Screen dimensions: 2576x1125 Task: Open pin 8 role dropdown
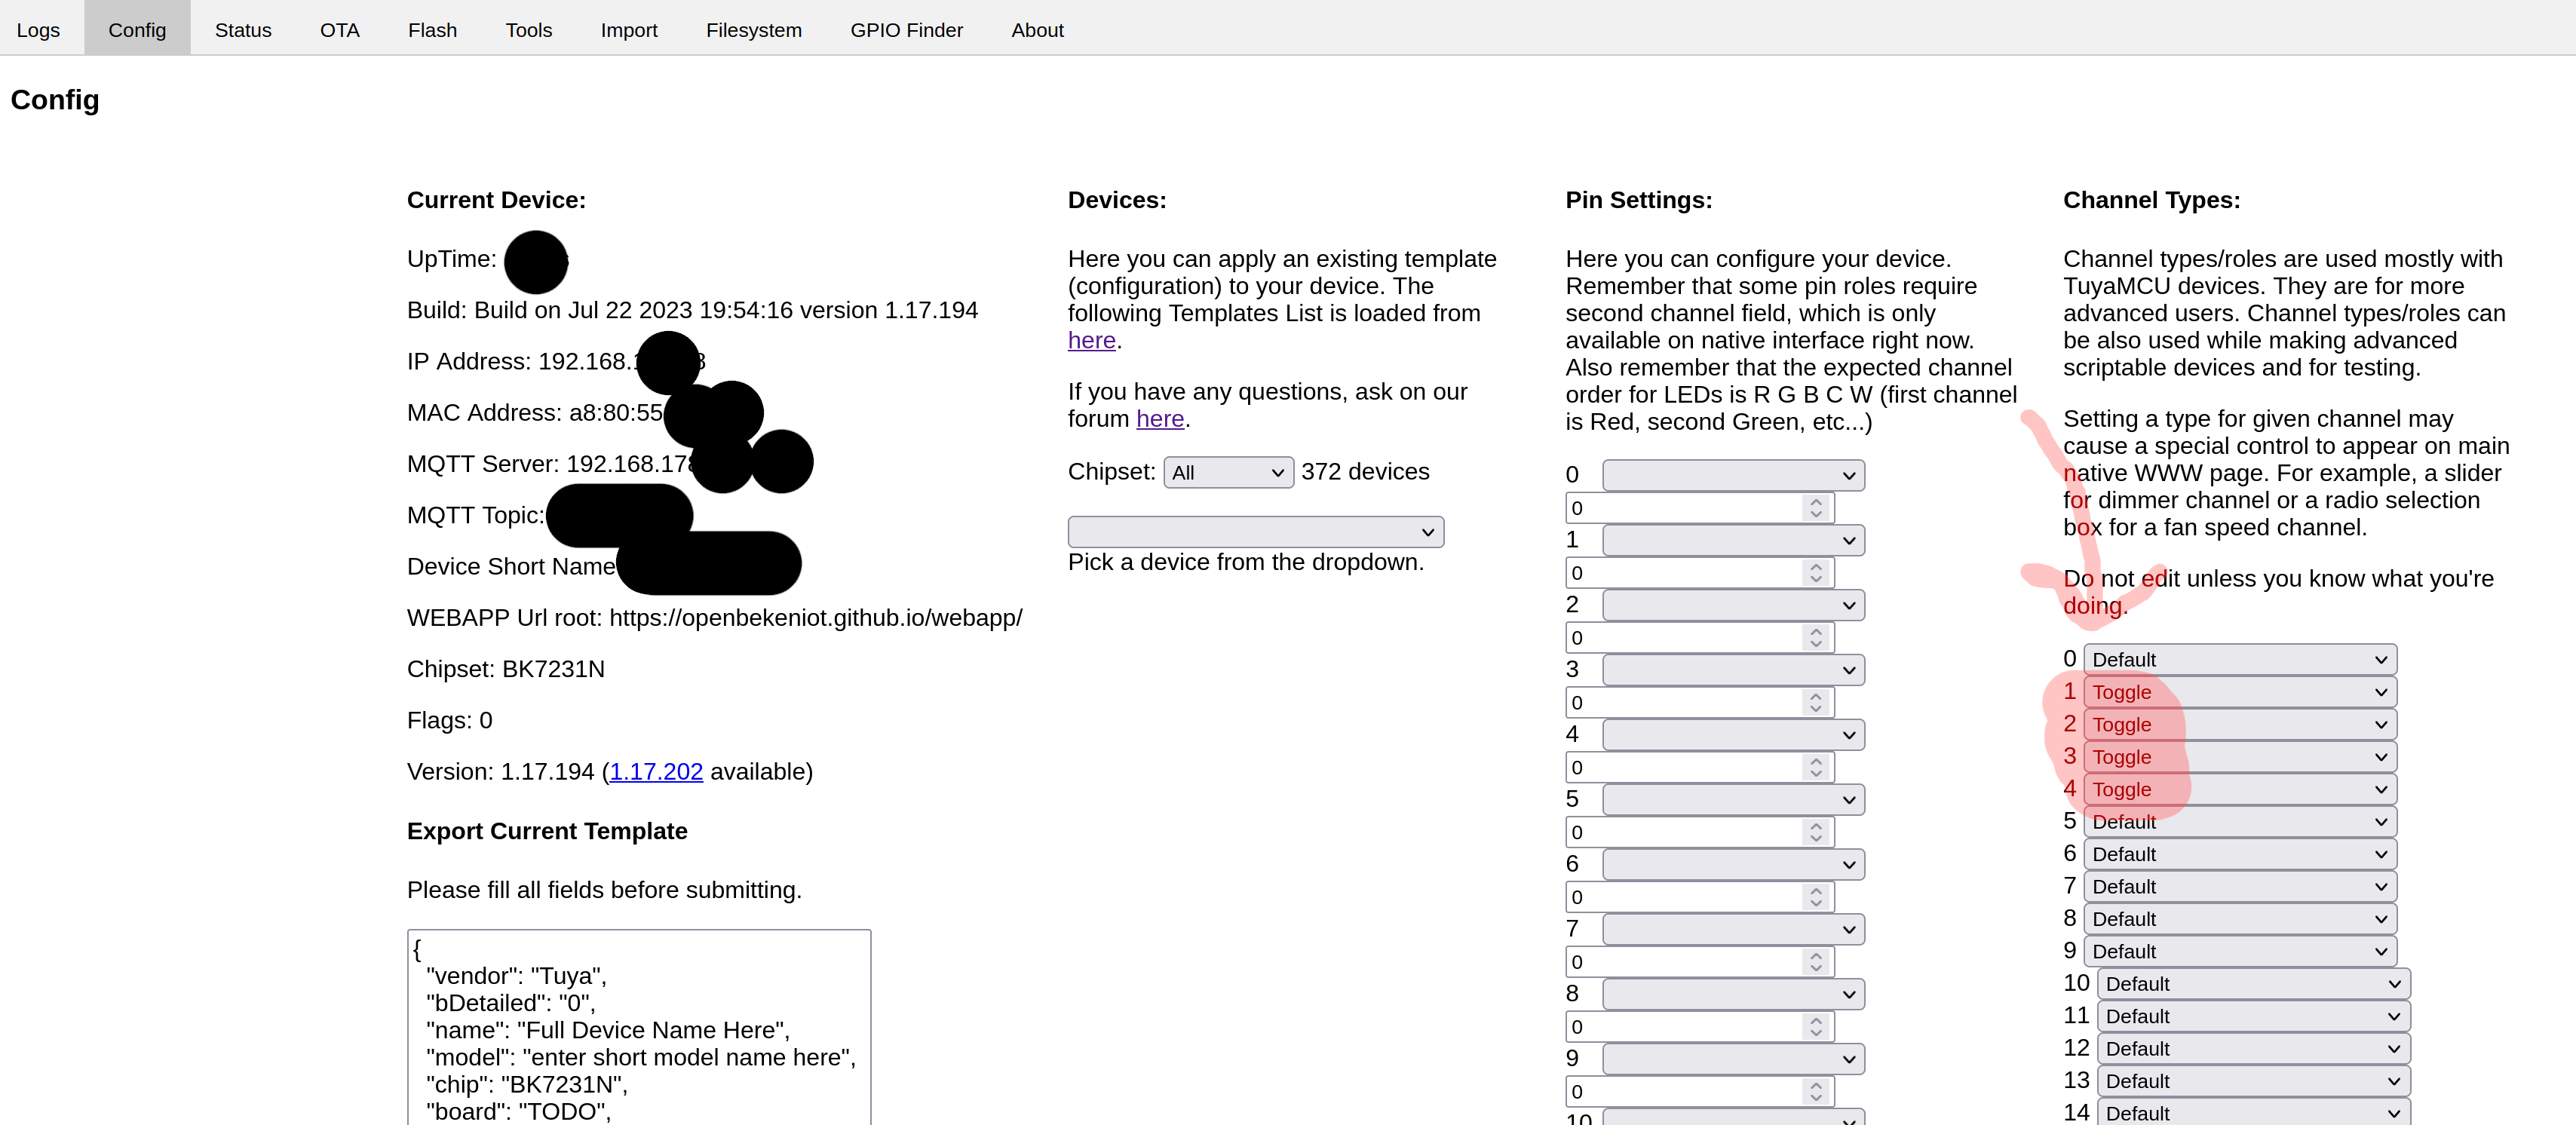coord(1733,995)
